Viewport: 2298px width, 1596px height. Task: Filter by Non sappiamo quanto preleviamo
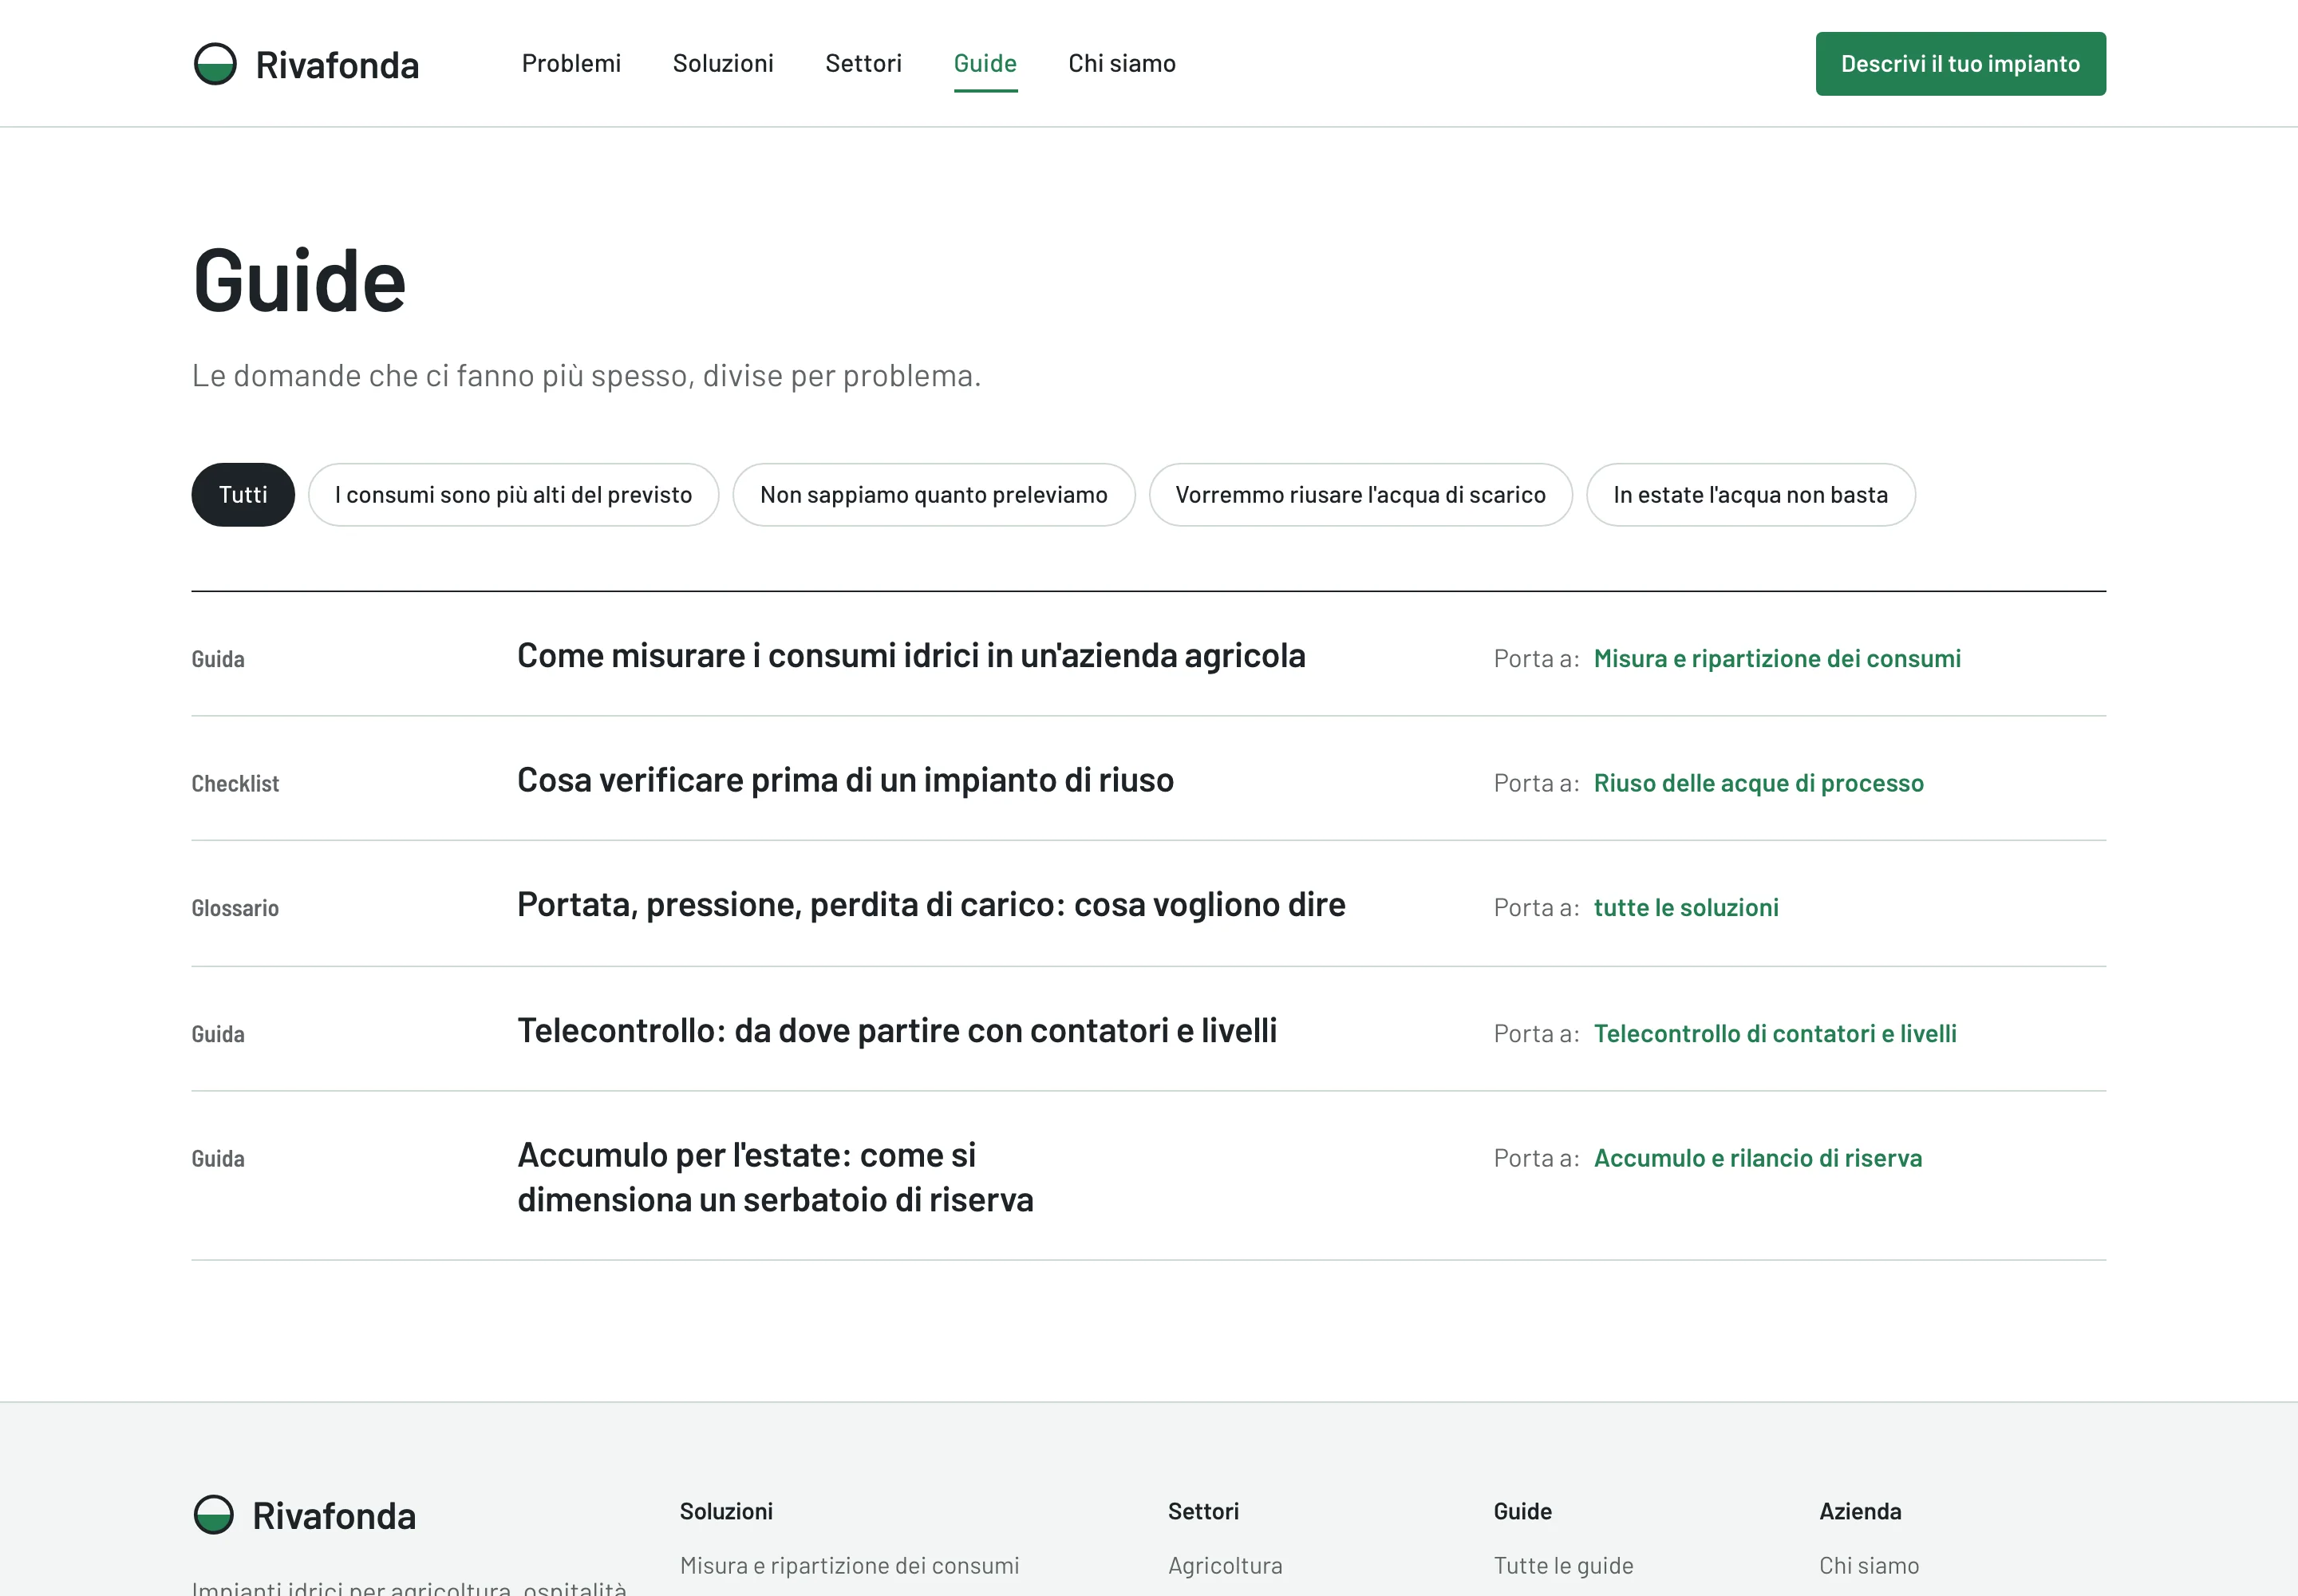tap(933, 495)
